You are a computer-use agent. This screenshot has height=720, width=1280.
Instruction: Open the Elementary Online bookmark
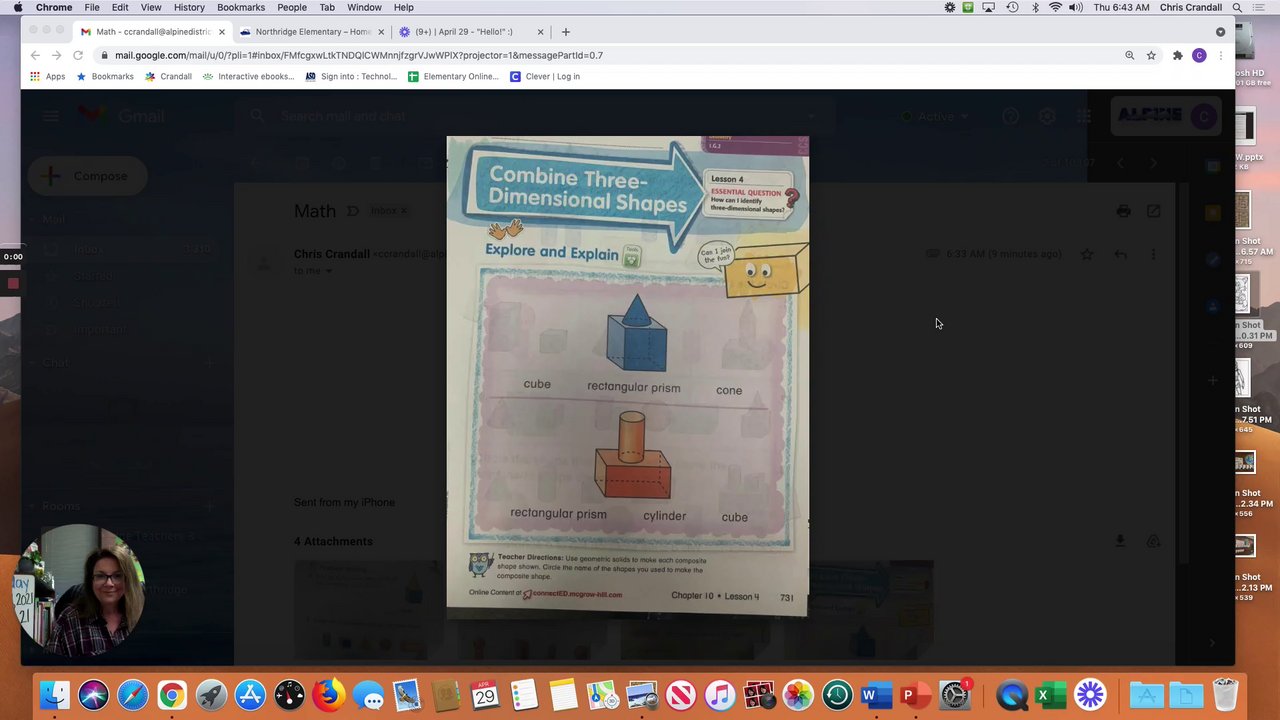453,76
